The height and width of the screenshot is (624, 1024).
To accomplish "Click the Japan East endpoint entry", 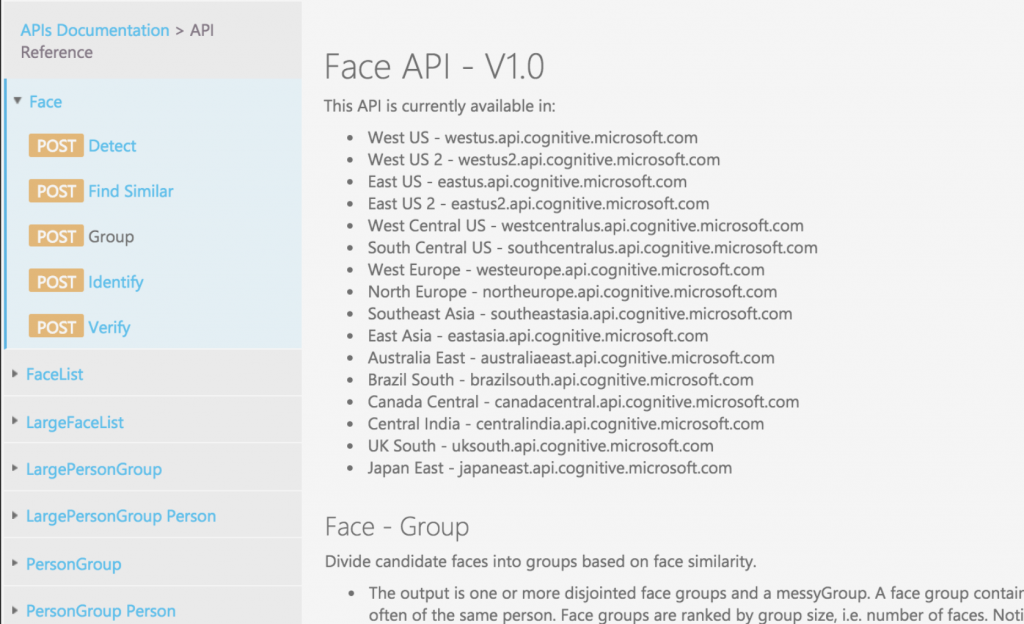I will (549, 468).
